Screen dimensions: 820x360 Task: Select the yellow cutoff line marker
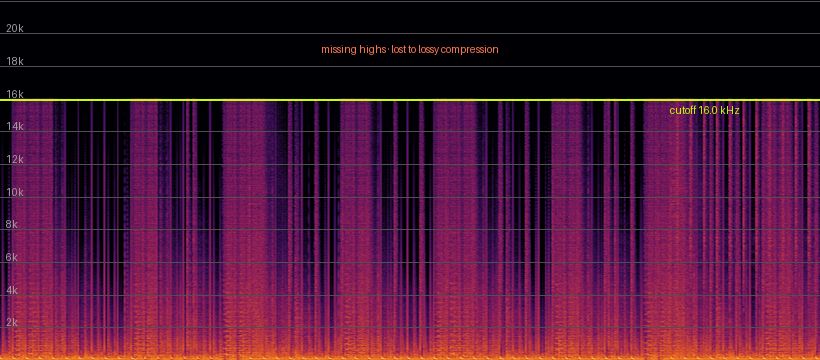pyautogui.click(x=410, y=100)
